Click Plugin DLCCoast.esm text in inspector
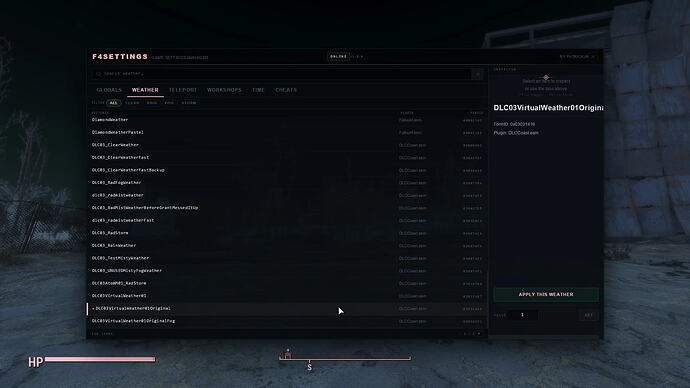The width and height of the screenshot is (690, 388). (x=516, y=133)
